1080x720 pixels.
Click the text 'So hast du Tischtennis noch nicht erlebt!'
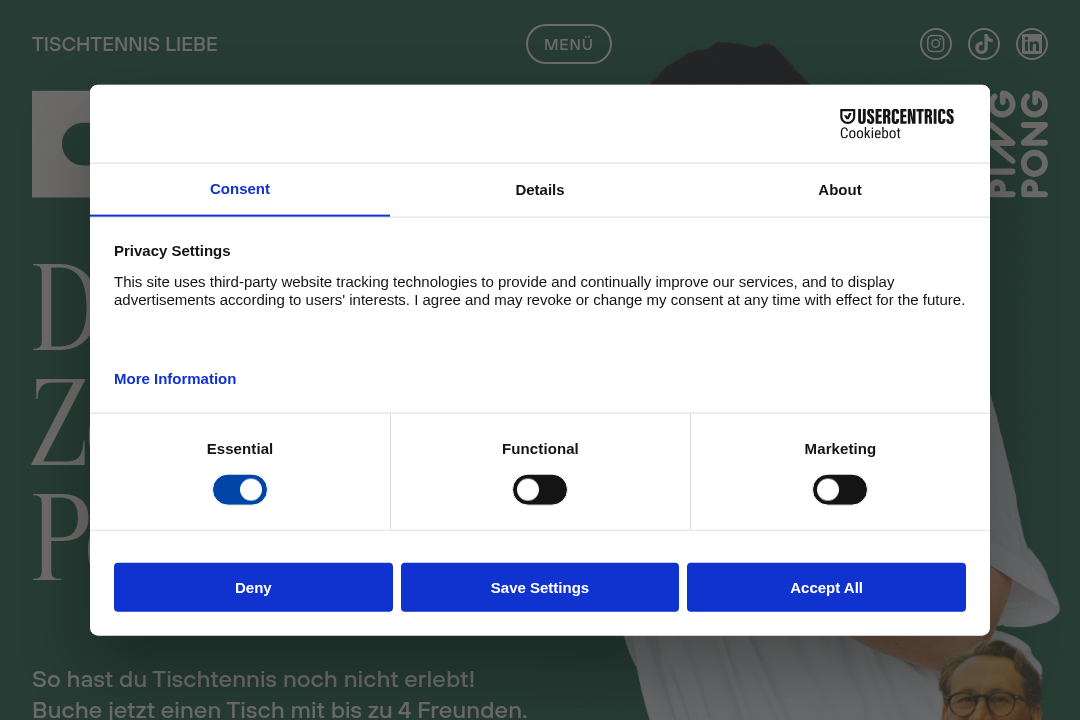pos(253,679)
